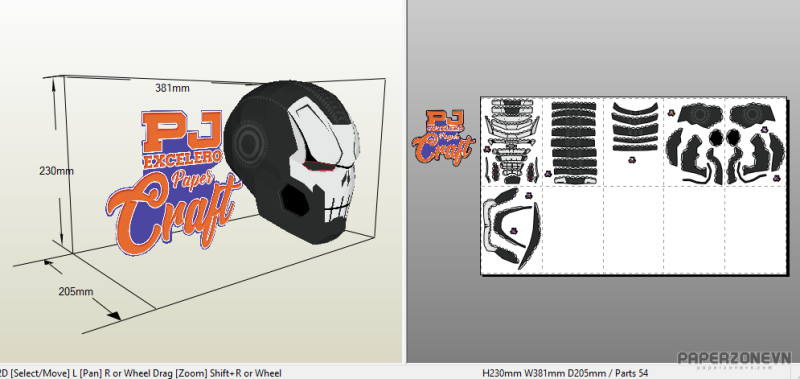
Task: Click the small PJ Excelero logo in 2D pattern window
Action: click(443, 136)
